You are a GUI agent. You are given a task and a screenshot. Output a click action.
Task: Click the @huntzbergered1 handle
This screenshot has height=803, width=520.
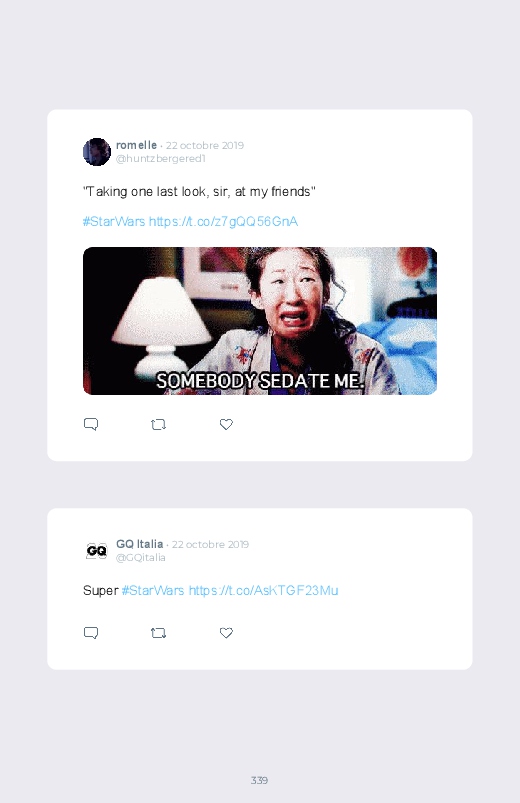tap(161, 159)
